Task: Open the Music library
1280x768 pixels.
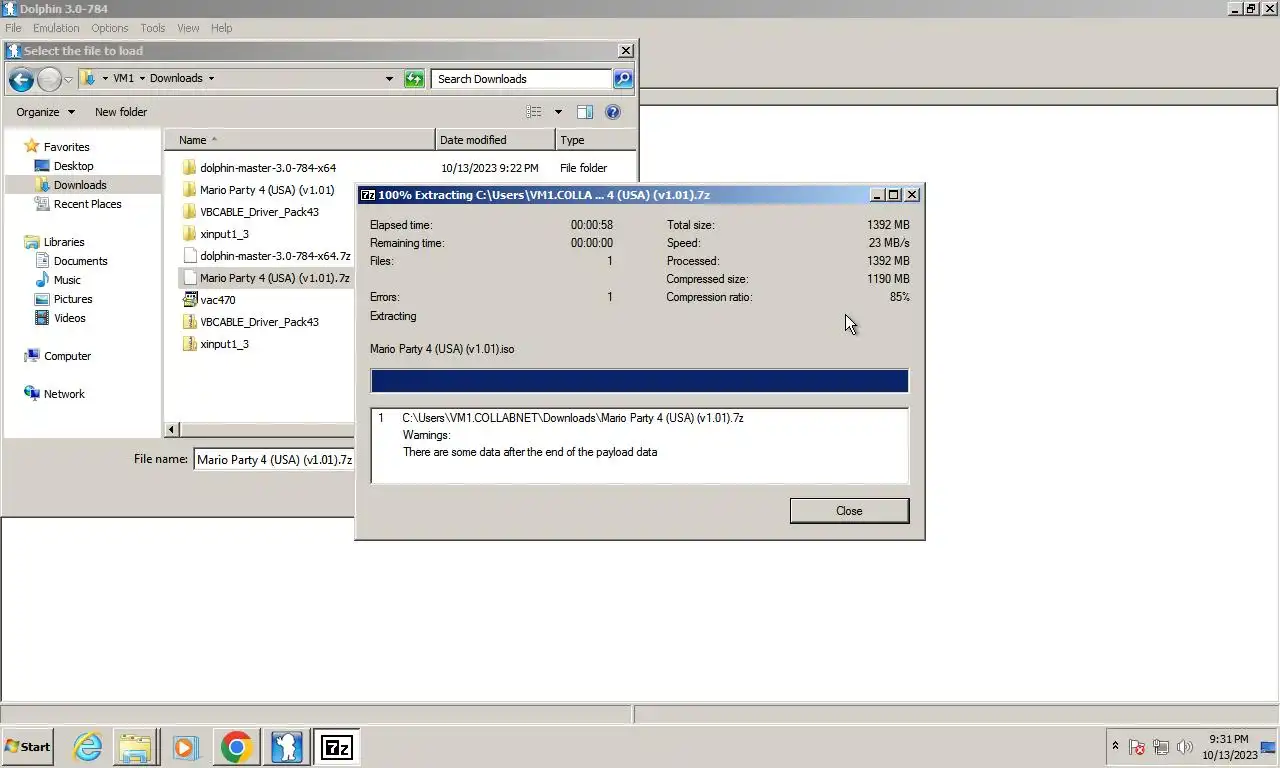Action: coord(67,280)
